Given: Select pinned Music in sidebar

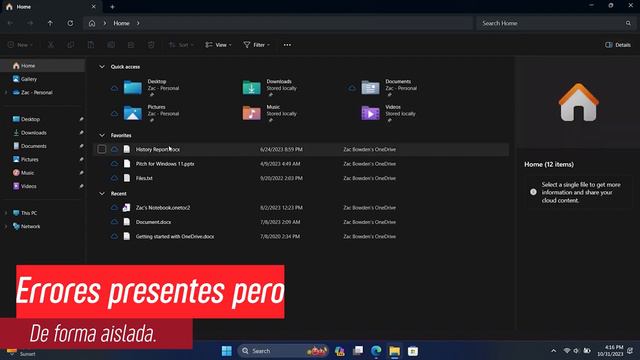Looking at the screenshot, I should click(x=42, y=173).
